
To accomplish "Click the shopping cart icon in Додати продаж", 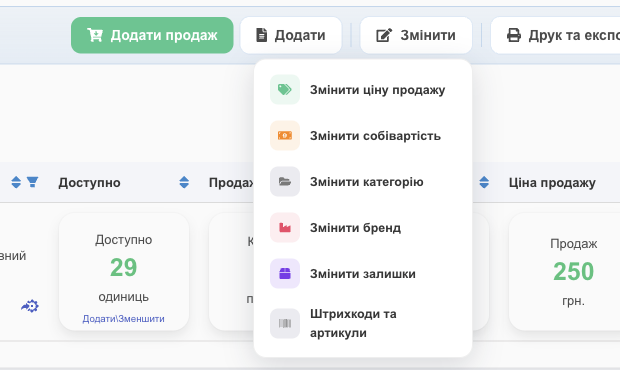I will click(x=95, y=35).
